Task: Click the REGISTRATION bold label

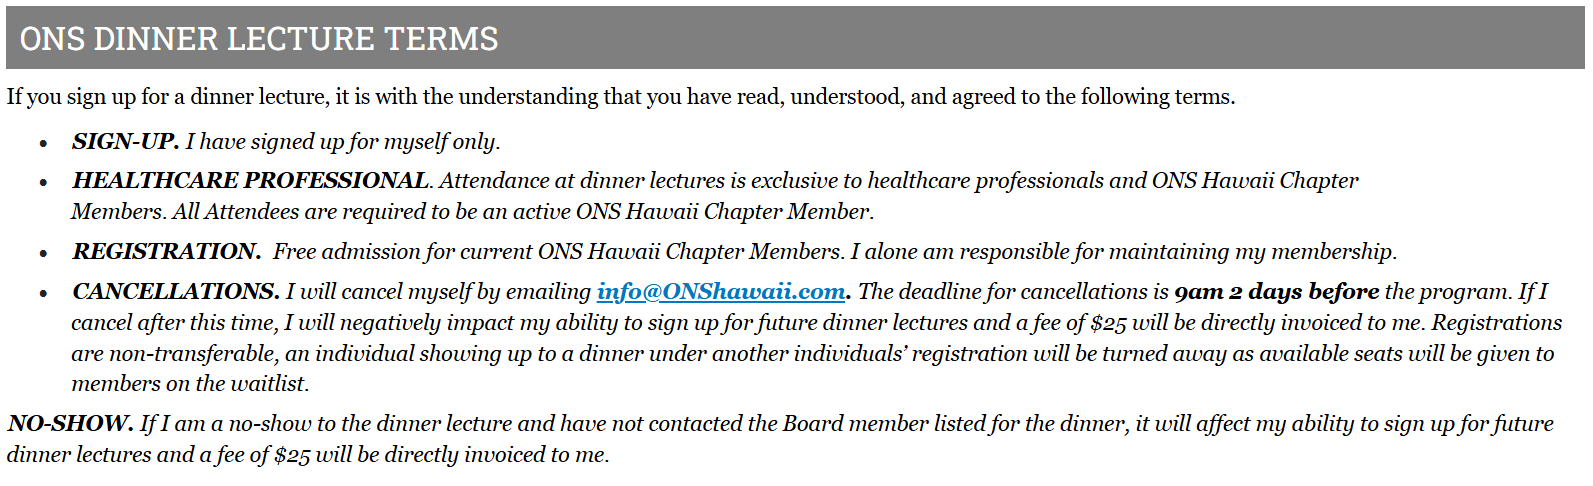Action: tap(166, 252)
